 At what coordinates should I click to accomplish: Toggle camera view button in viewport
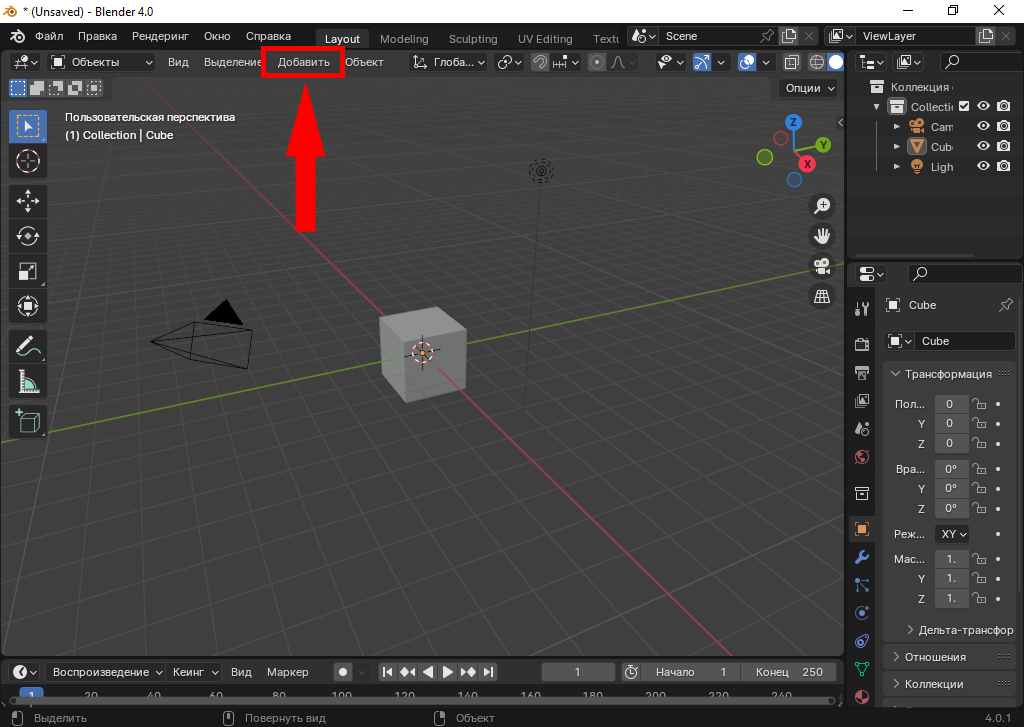coord(822,266)
